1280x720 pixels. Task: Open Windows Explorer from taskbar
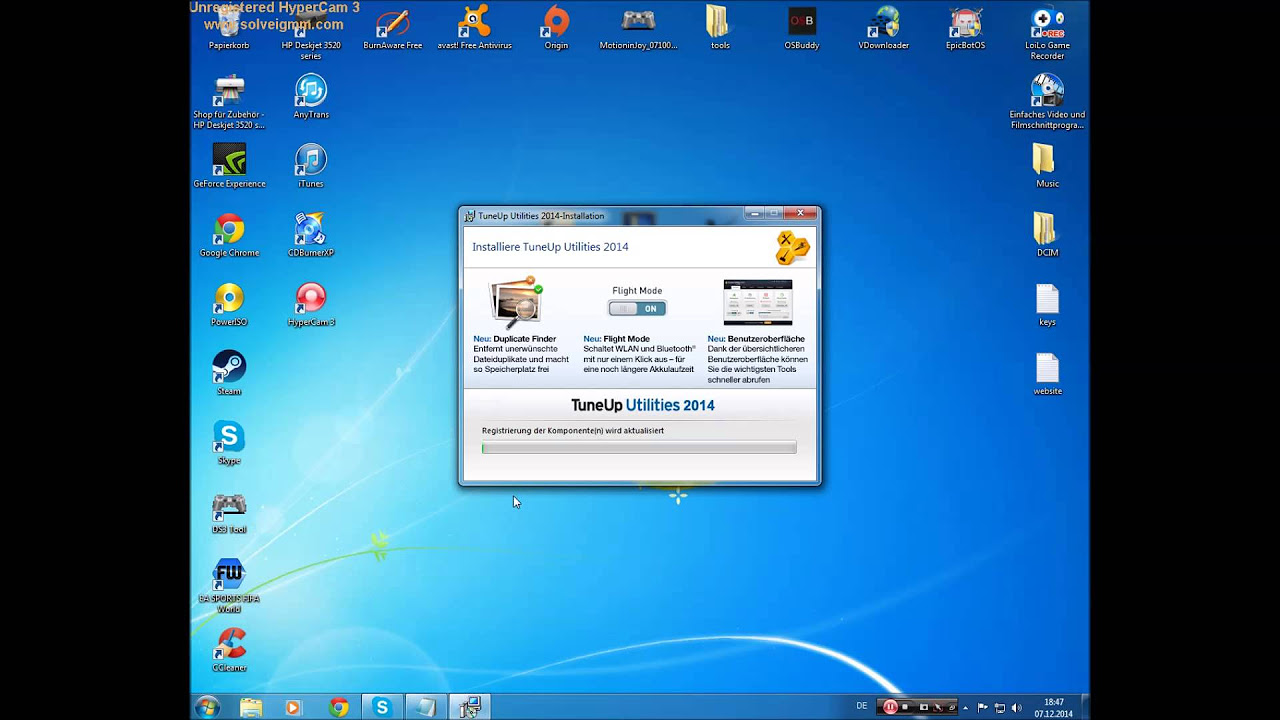251,707
